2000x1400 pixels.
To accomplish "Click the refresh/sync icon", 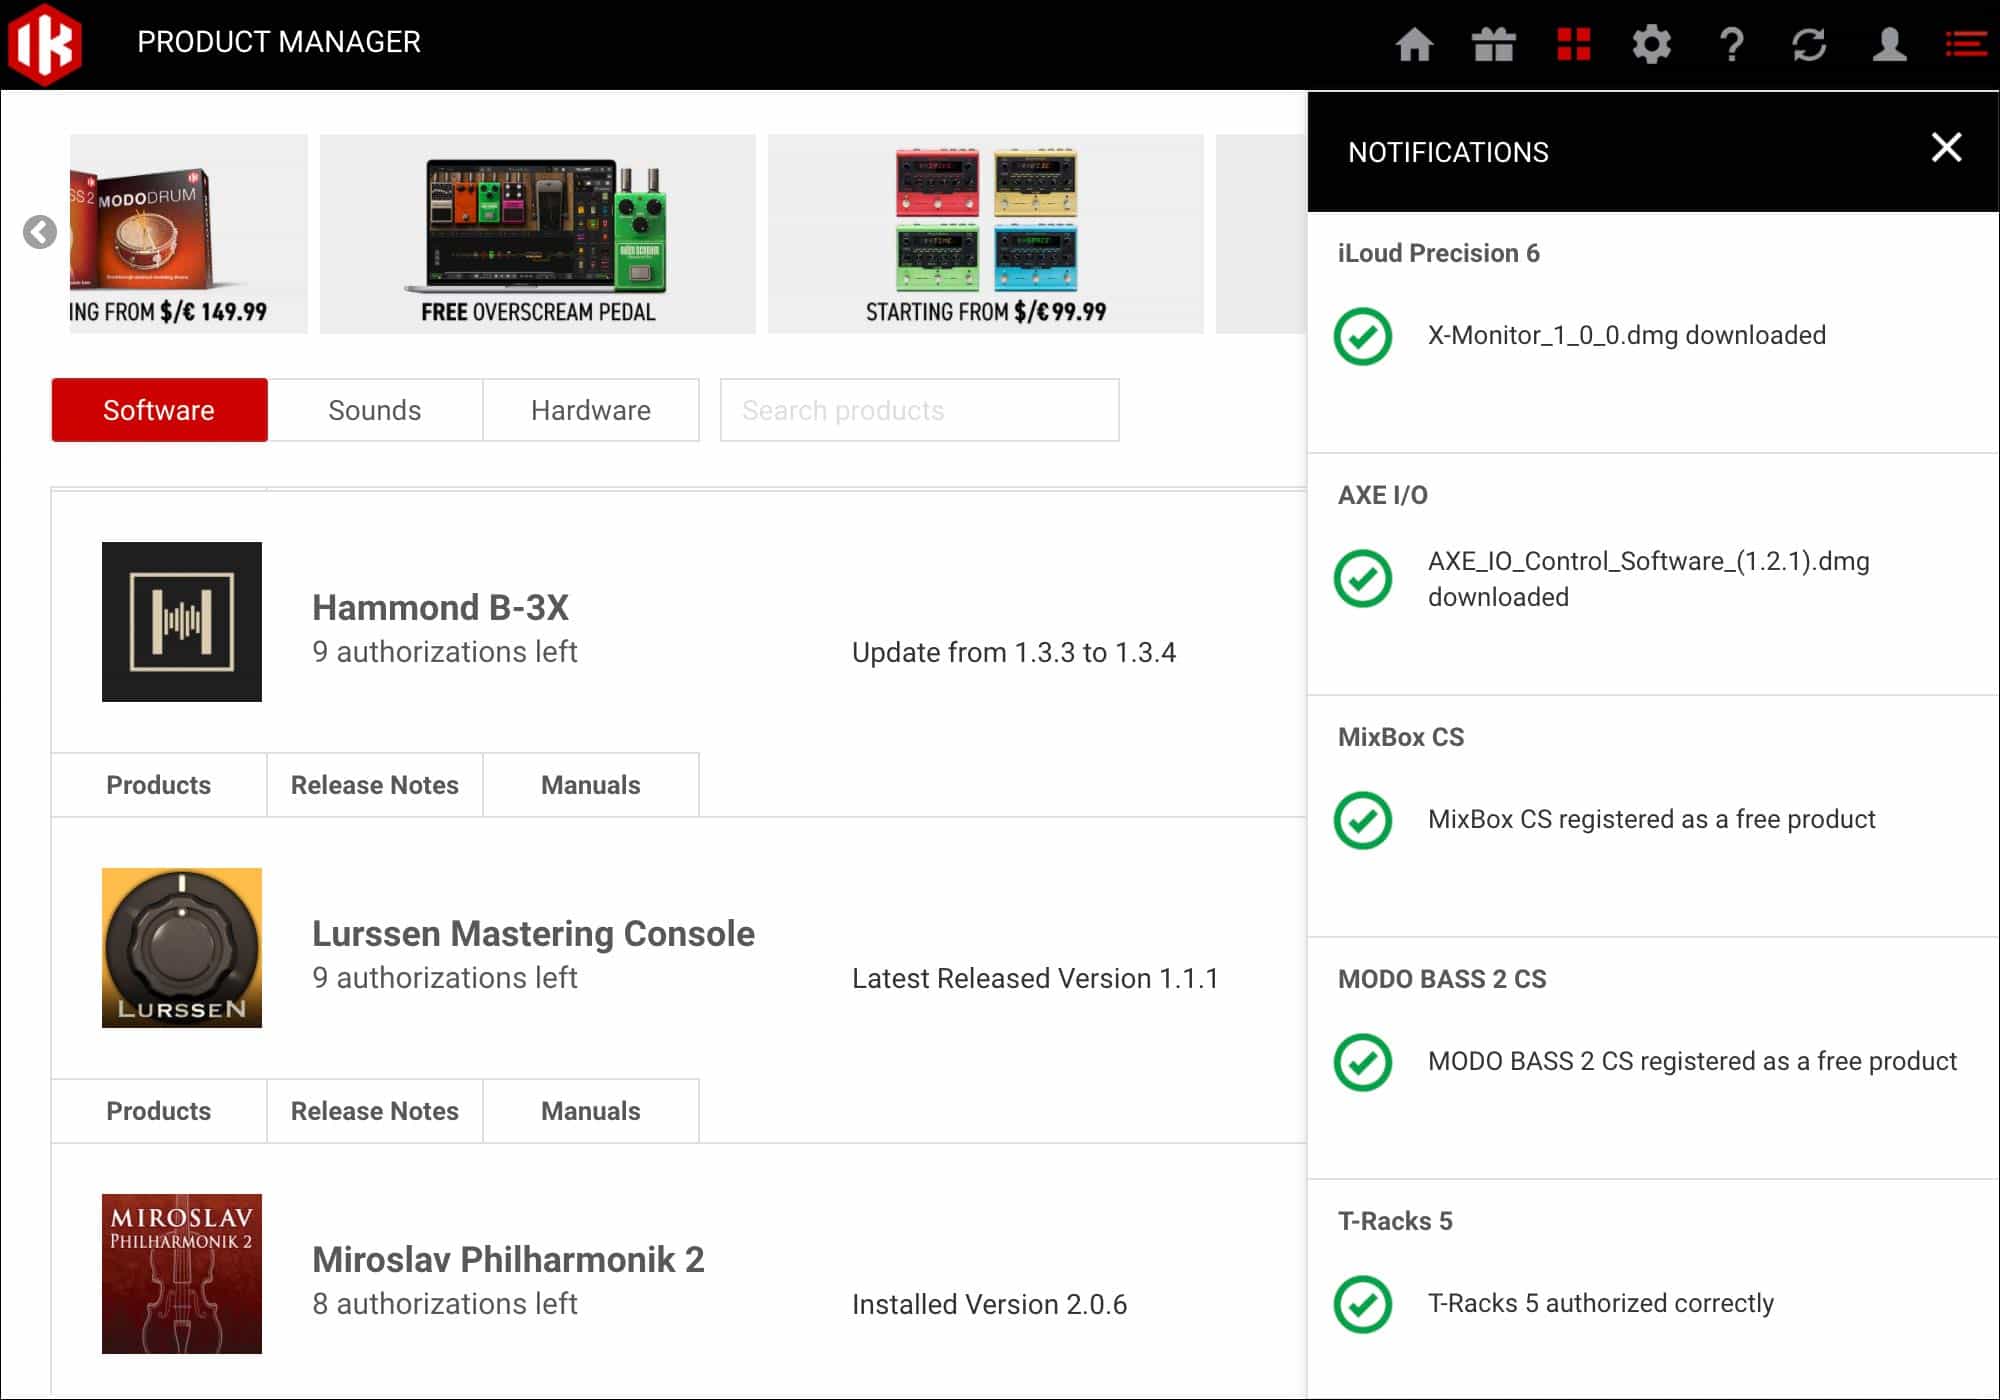I will [x=1810, y=43].
